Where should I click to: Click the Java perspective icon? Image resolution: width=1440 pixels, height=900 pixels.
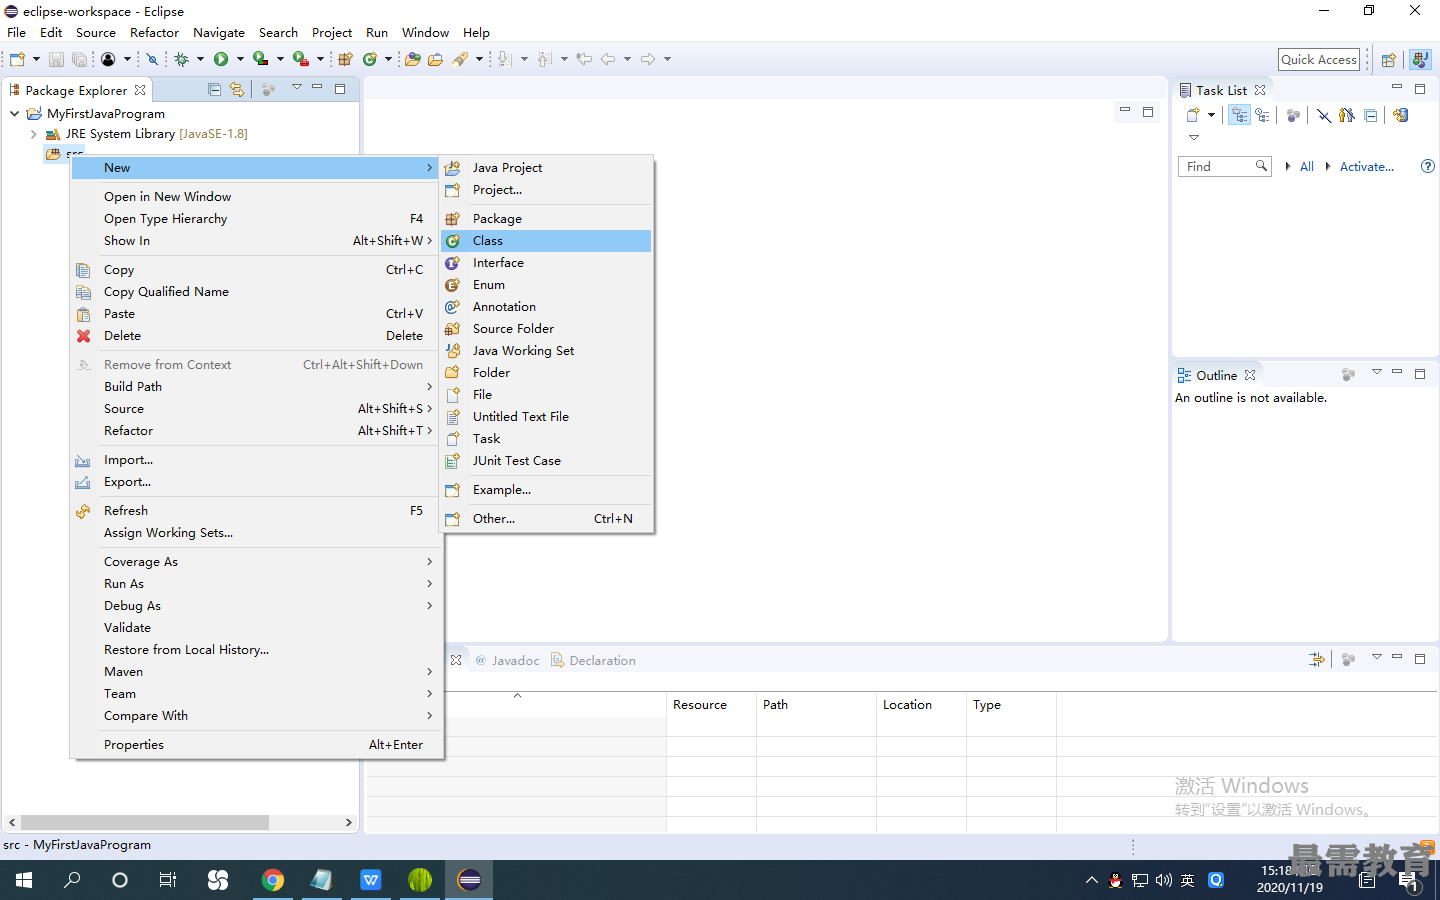tap(1420, 60)
